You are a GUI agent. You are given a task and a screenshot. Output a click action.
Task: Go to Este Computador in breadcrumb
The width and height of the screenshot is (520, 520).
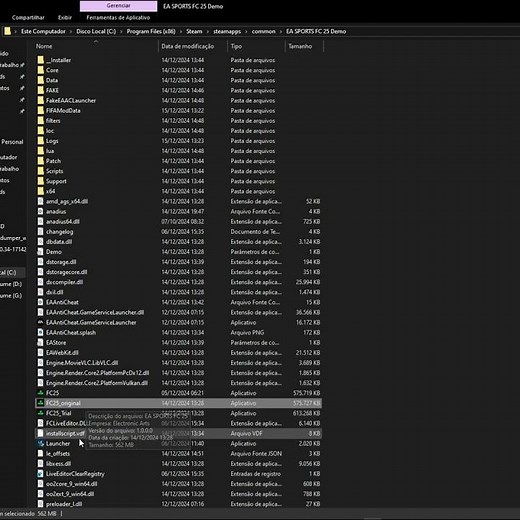point(43,31)
